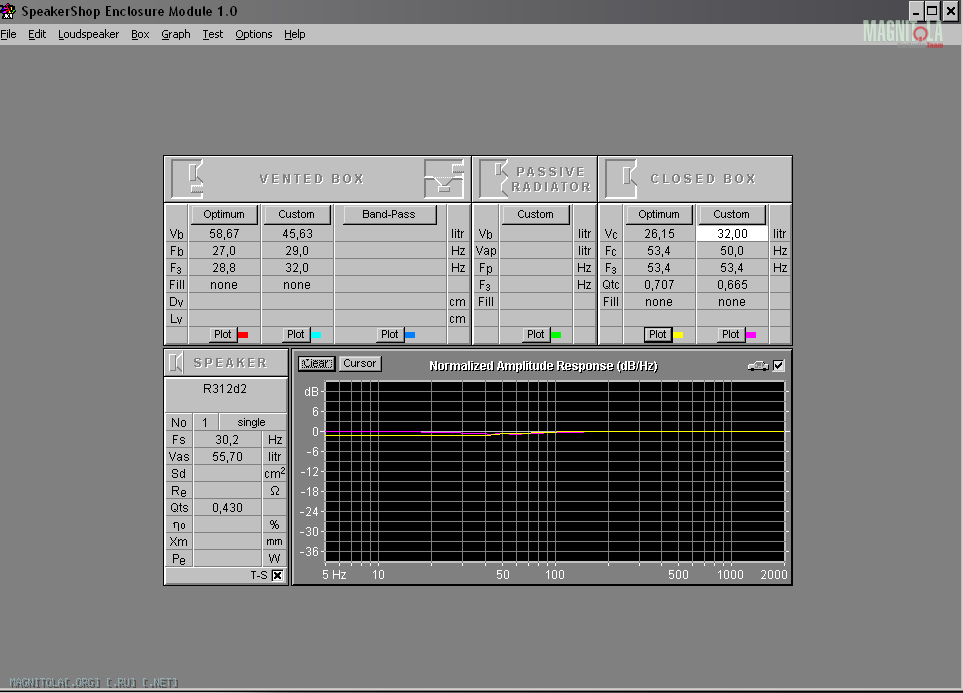Image resolution: width=963 pixels, height=693 pixels.
Task: Click closed optimum Vc value 26,15
Action: (659, 234)
